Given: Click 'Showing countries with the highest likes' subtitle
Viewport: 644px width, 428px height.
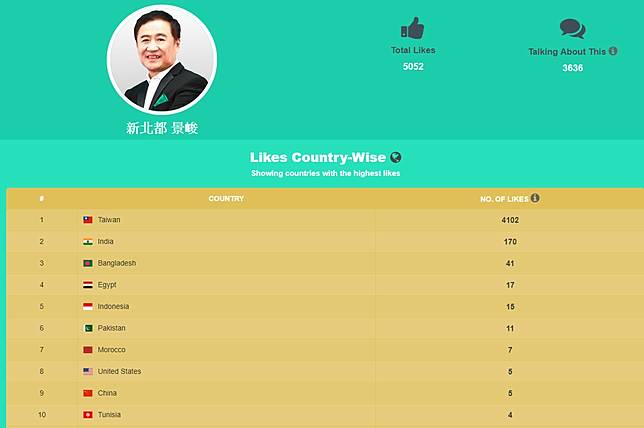Looking at the screenshot, I should point(326,173).
